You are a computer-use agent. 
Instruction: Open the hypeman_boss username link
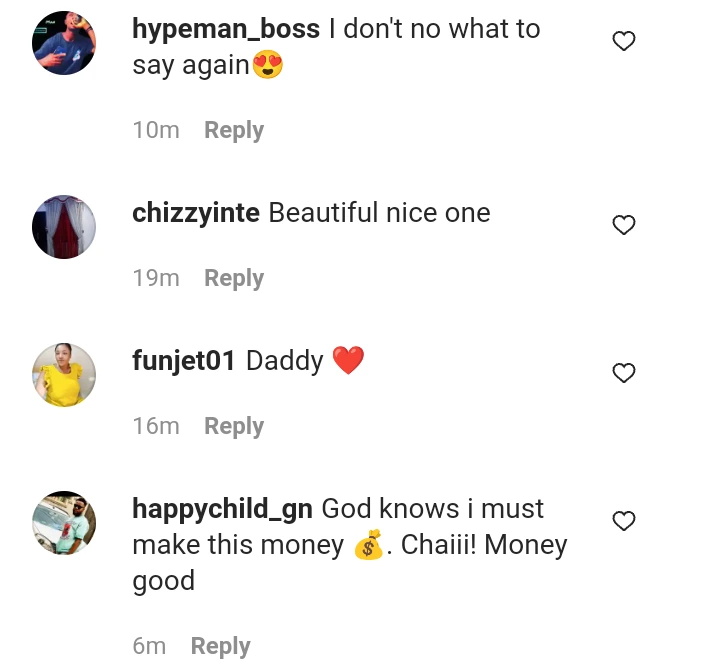[226, 29]
